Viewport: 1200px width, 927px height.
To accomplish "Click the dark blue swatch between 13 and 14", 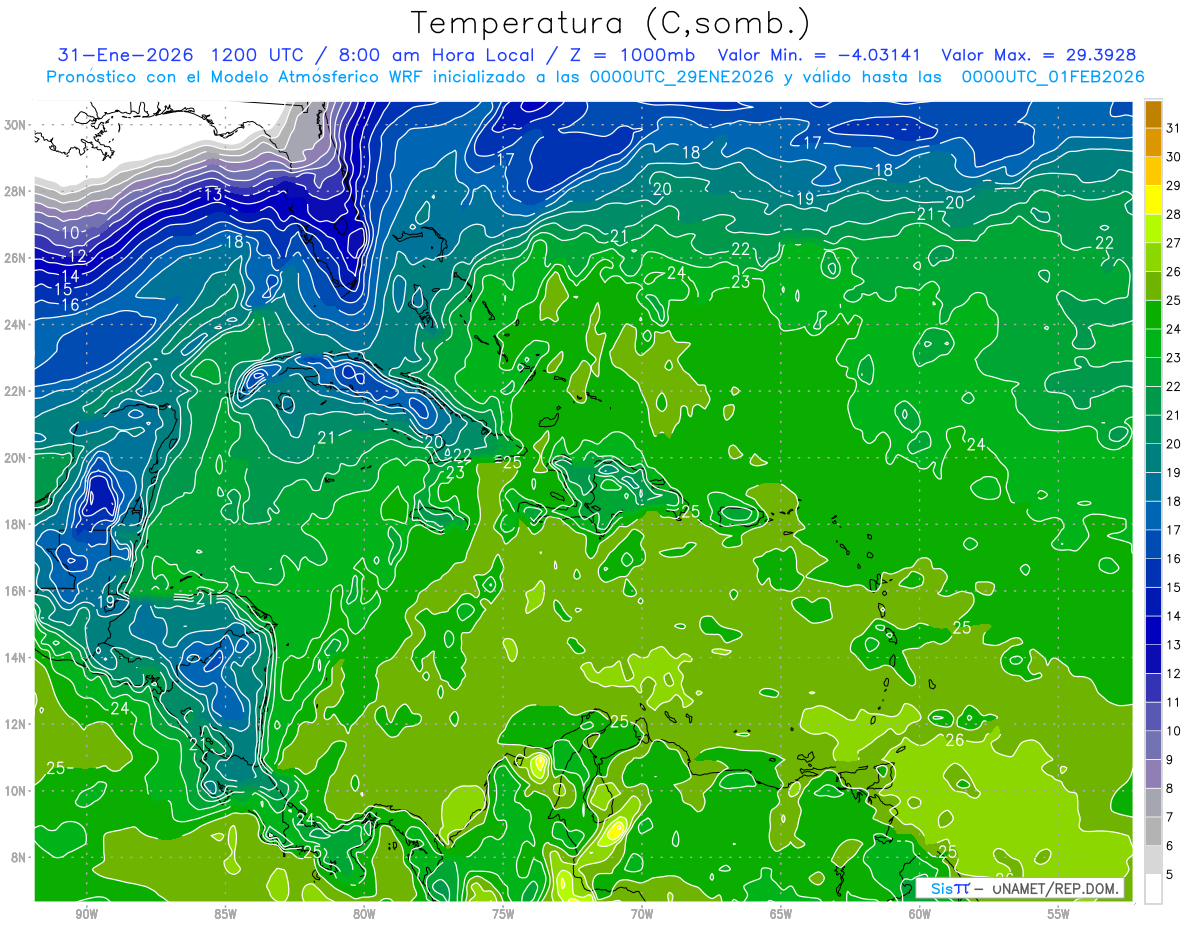I will (x=1153, y=630).
